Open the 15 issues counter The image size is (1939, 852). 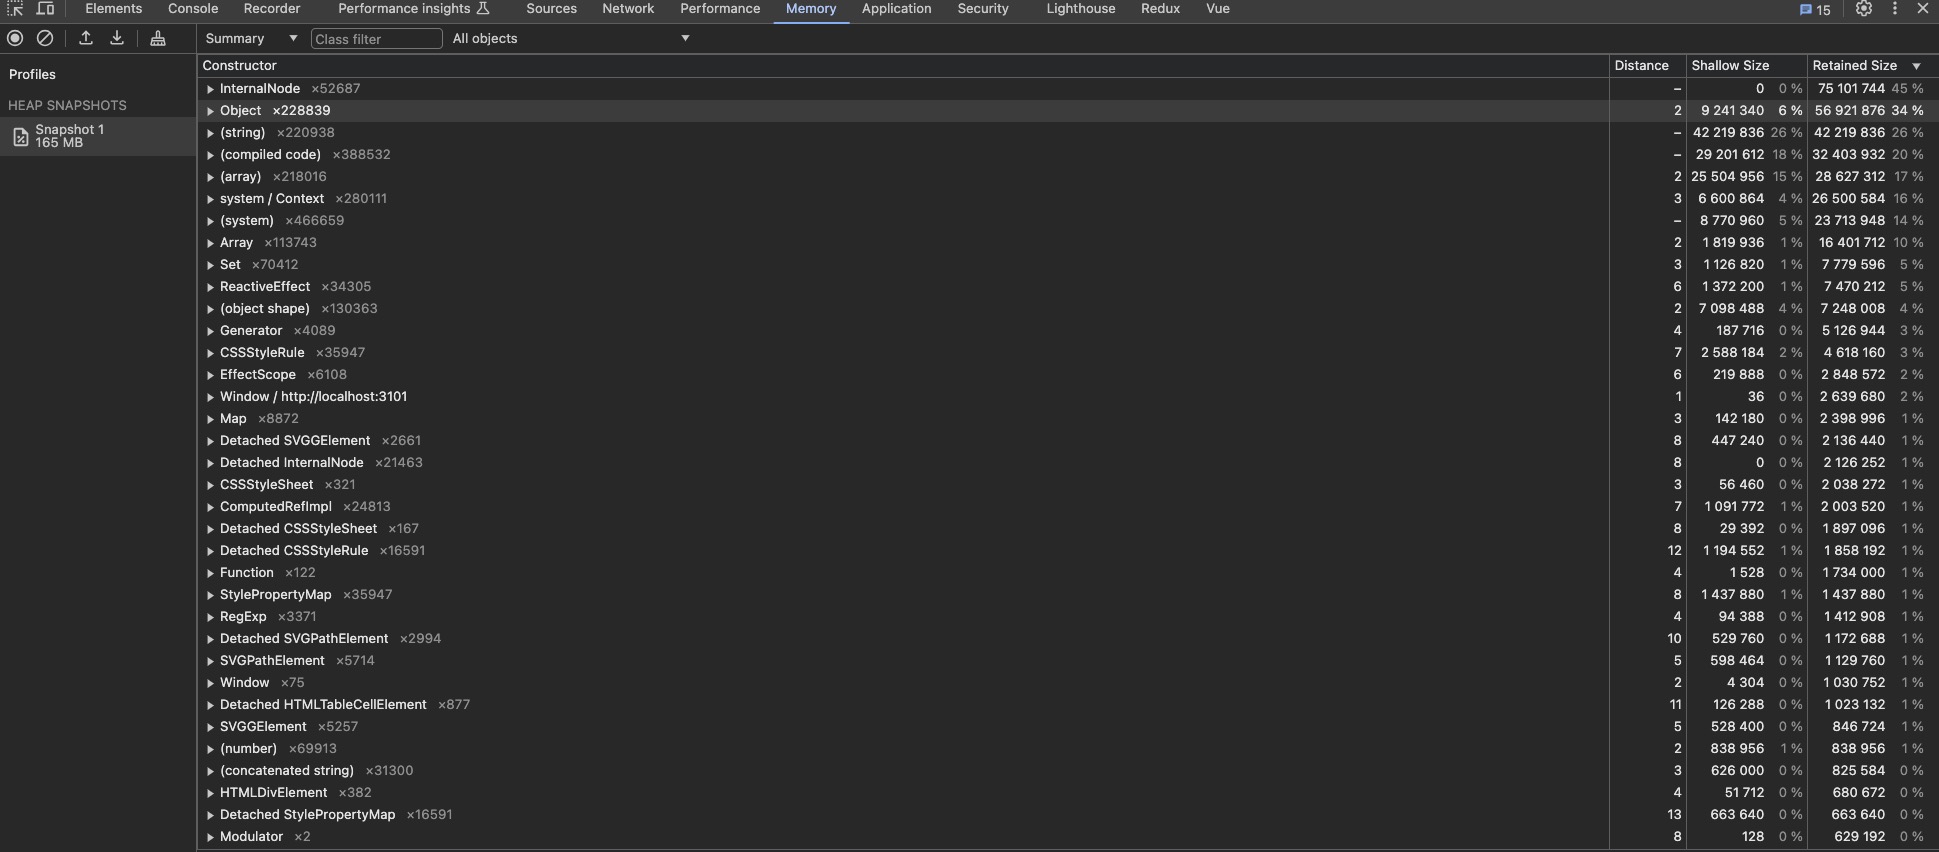coord(1815,10)
